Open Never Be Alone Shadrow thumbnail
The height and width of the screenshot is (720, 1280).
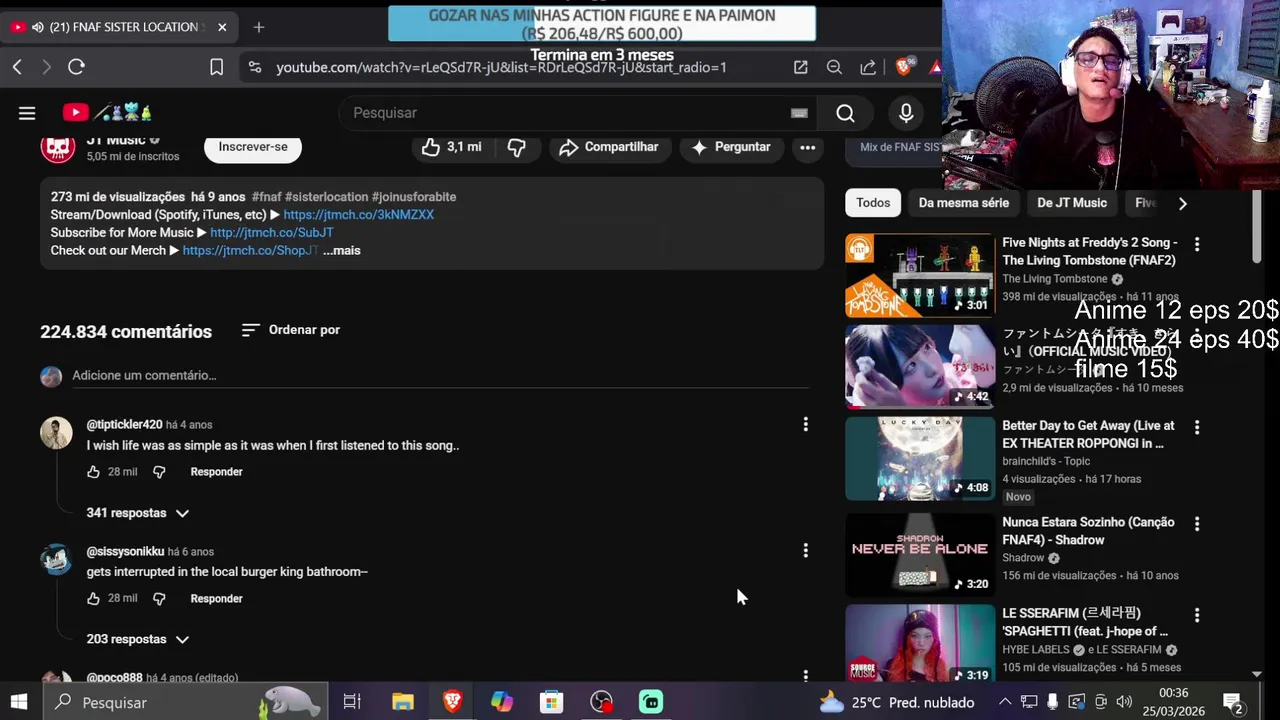pos(920,555)
